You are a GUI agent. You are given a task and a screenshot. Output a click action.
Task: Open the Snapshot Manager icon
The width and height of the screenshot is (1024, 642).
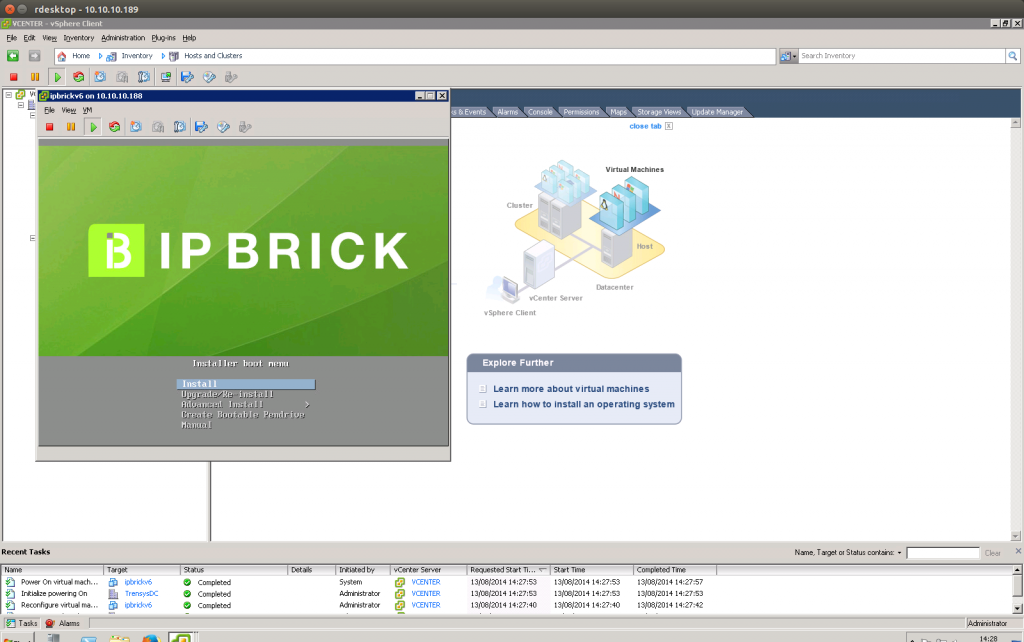coord(178,126)
